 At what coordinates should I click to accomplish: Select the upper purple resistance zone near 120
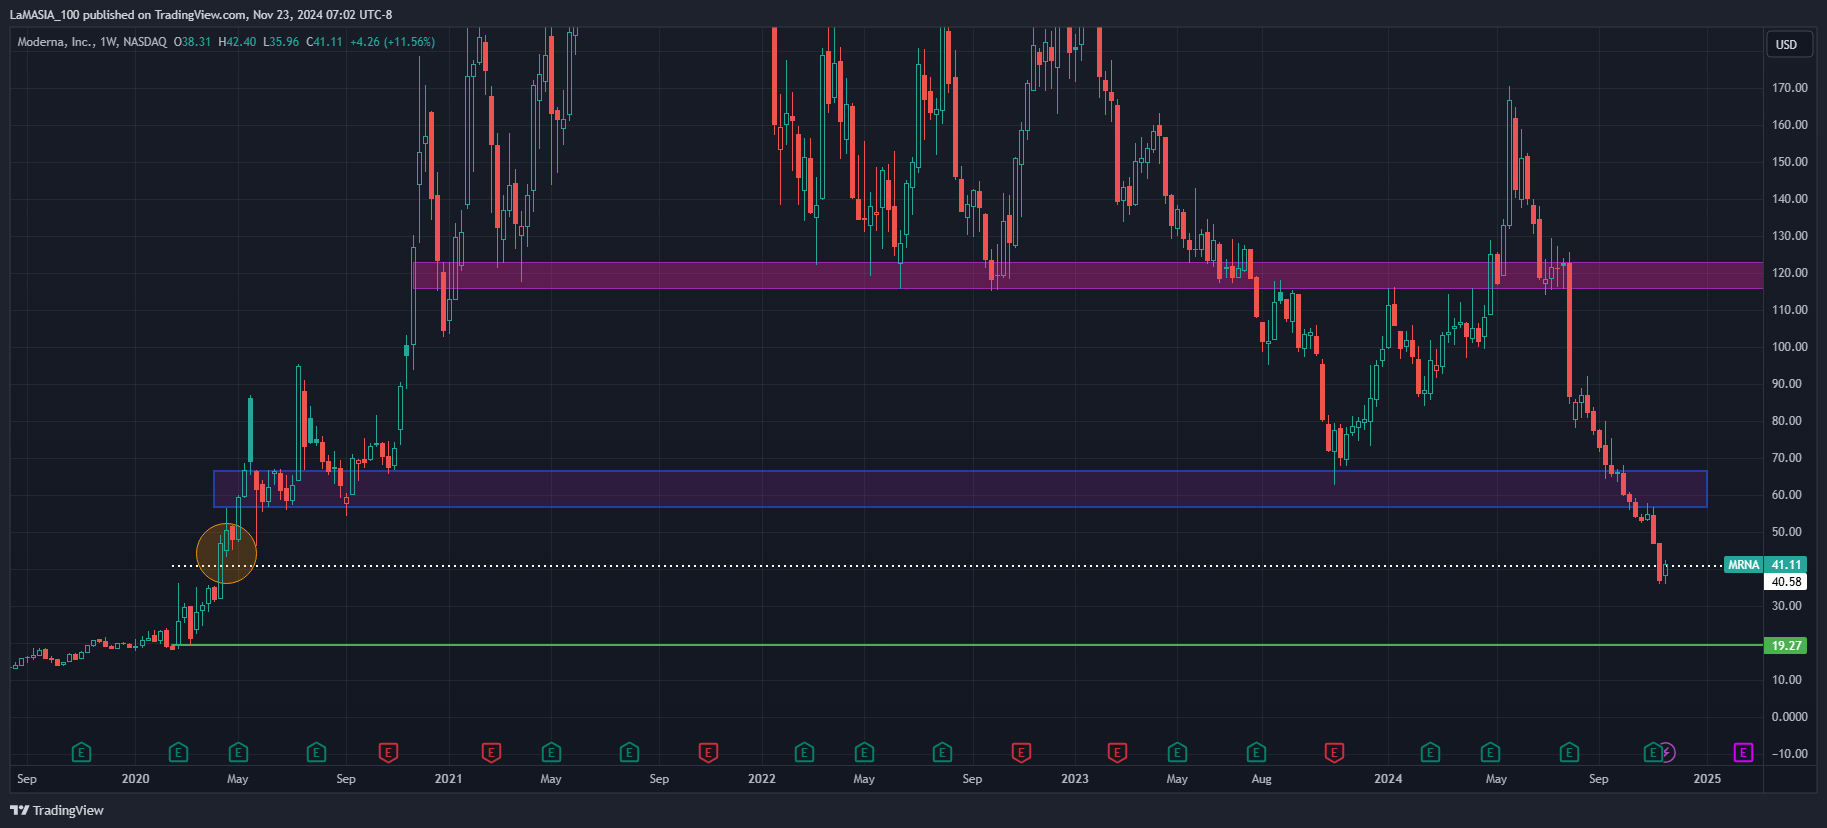click(x=1088, y=275)
